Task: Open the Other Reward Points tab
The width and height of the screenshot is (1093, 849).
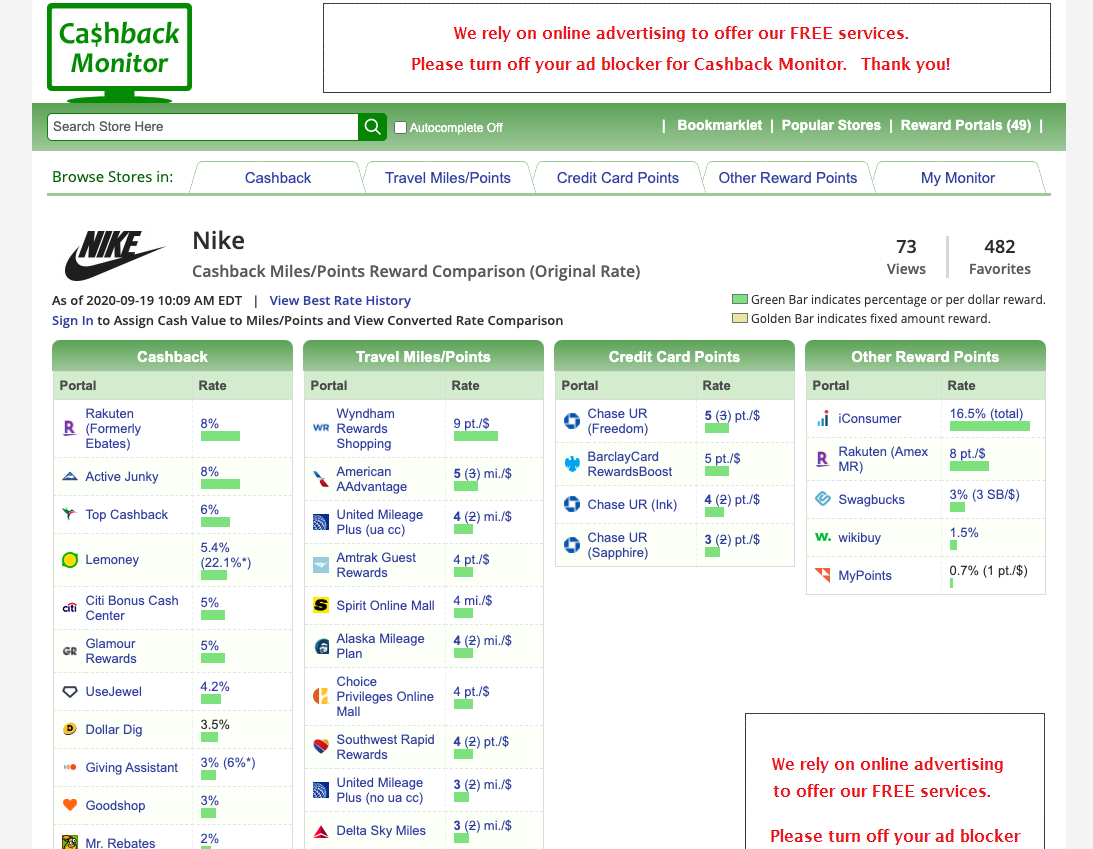Action: pyautogui.click(x=788, y=178)
